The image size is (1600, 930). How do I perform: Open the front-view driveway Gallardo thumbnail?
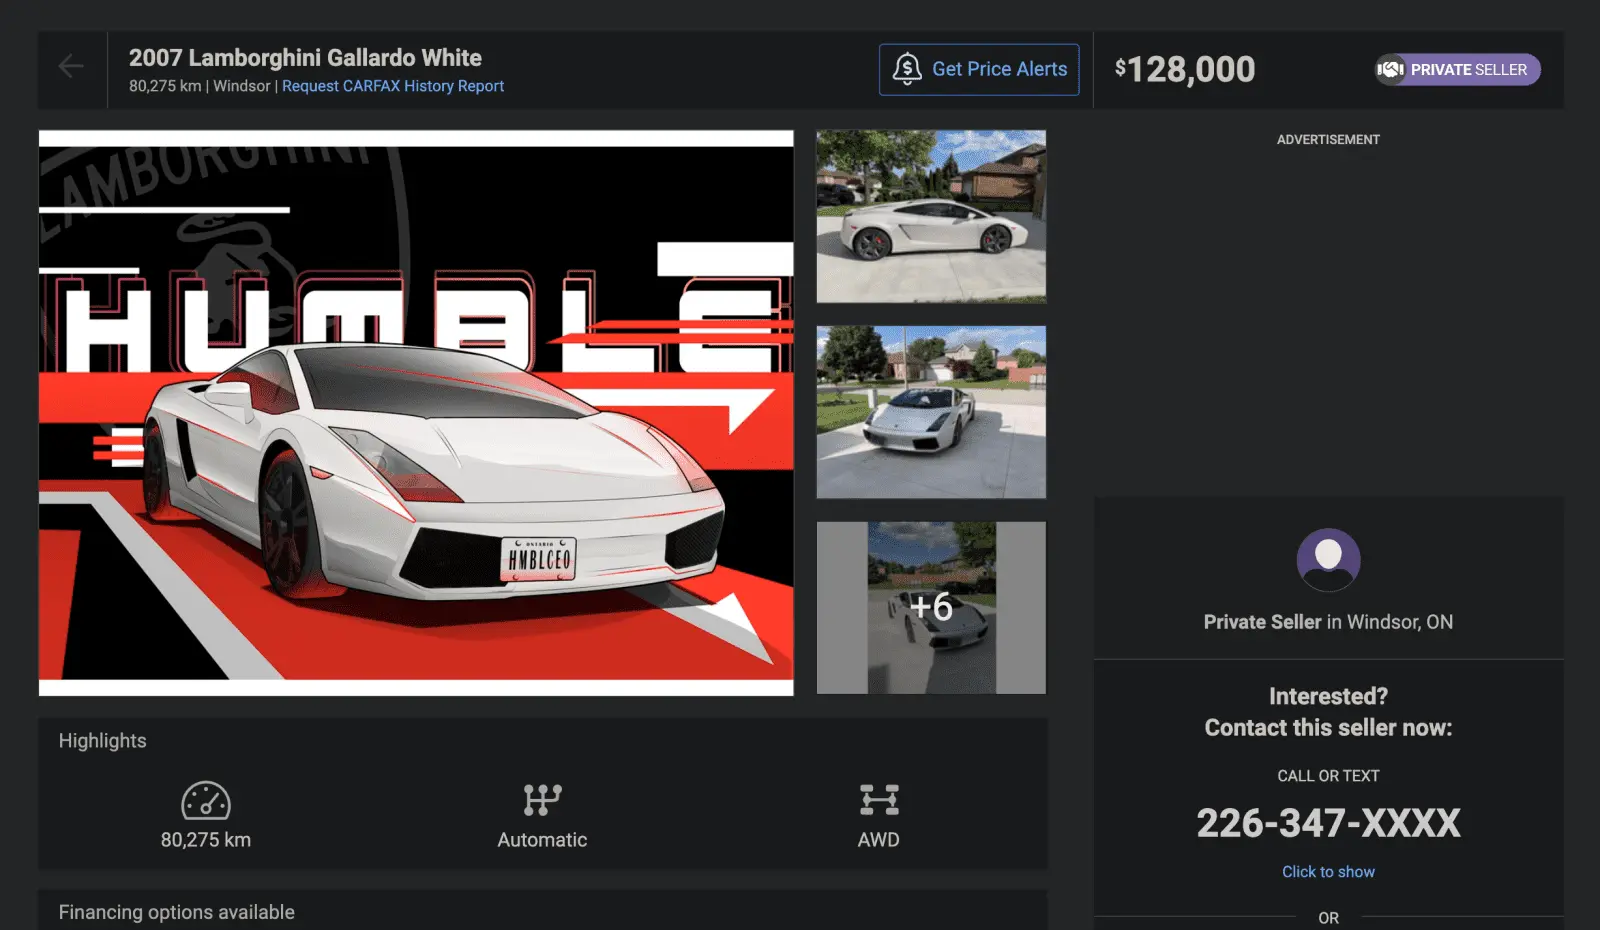[931, 412]
